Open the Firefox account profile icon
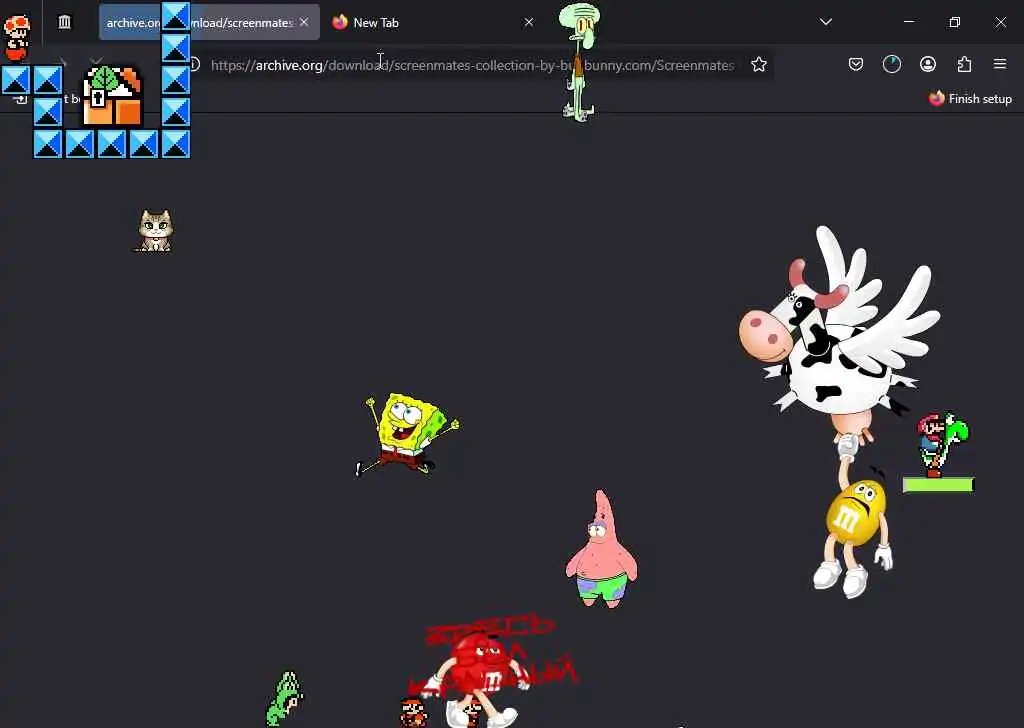This screenshot has height=728, width=1024. (927, 64)
